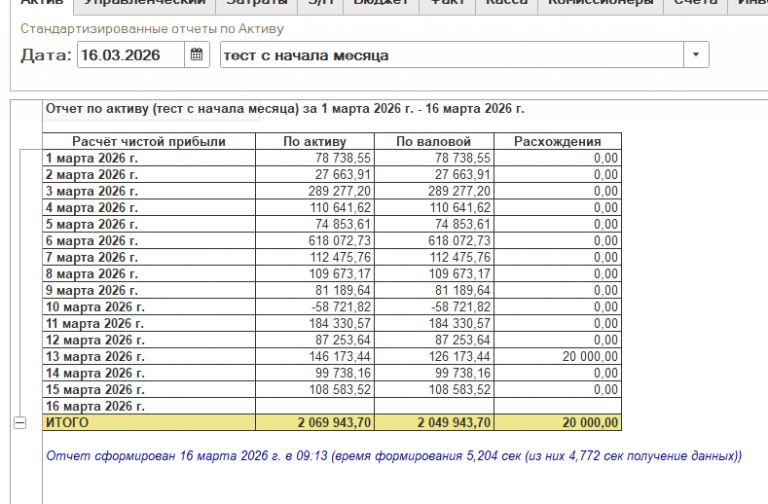Select the По валовой cell 109 673,17
This screenshot has width=768, height=504.
coord(434,274)
